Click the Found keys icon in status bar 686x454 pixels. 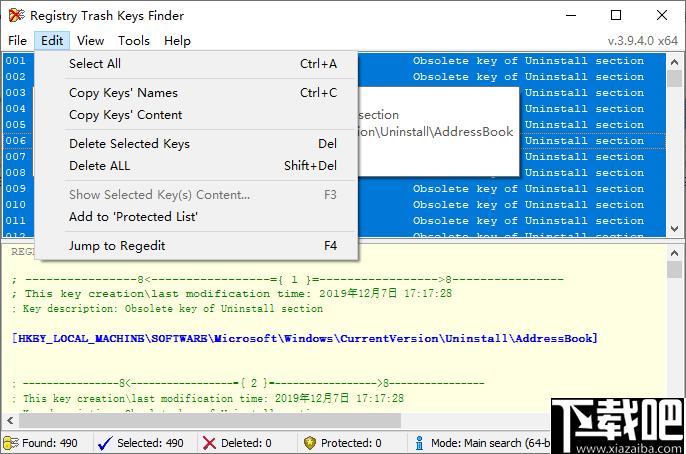[11, 443]
